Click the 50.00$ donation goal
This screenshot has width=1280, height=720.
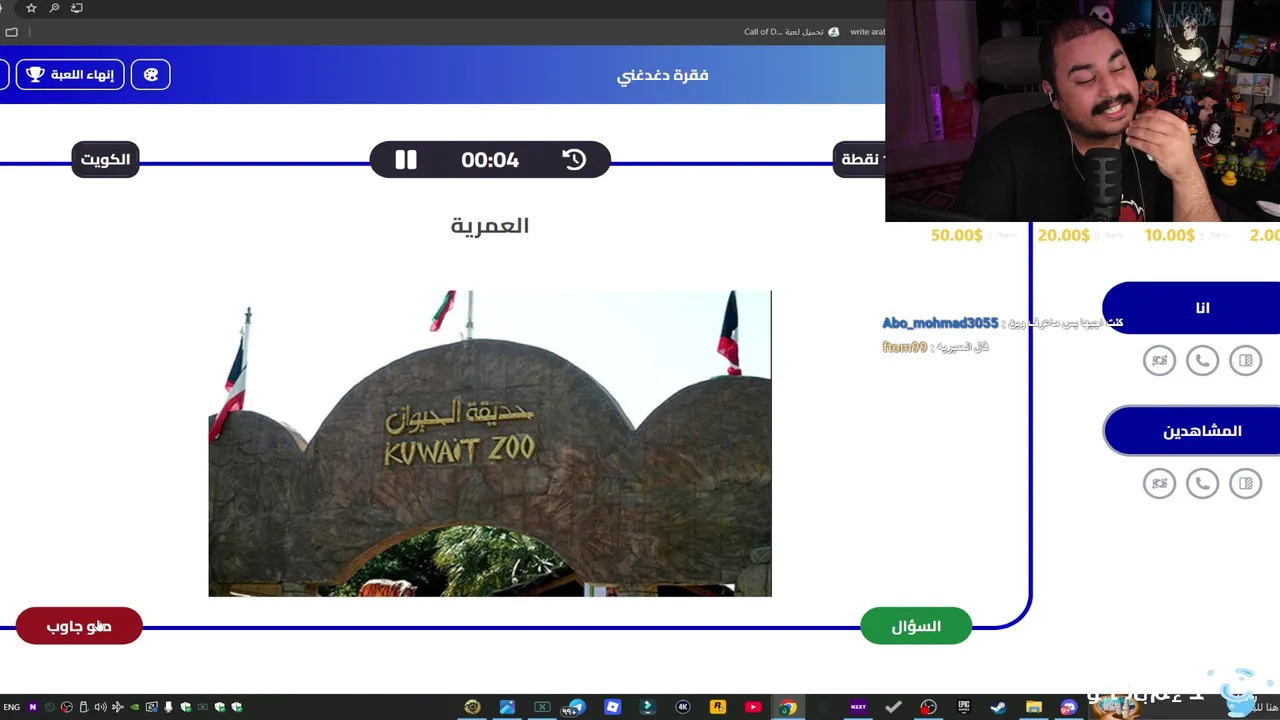click(957, 235)
